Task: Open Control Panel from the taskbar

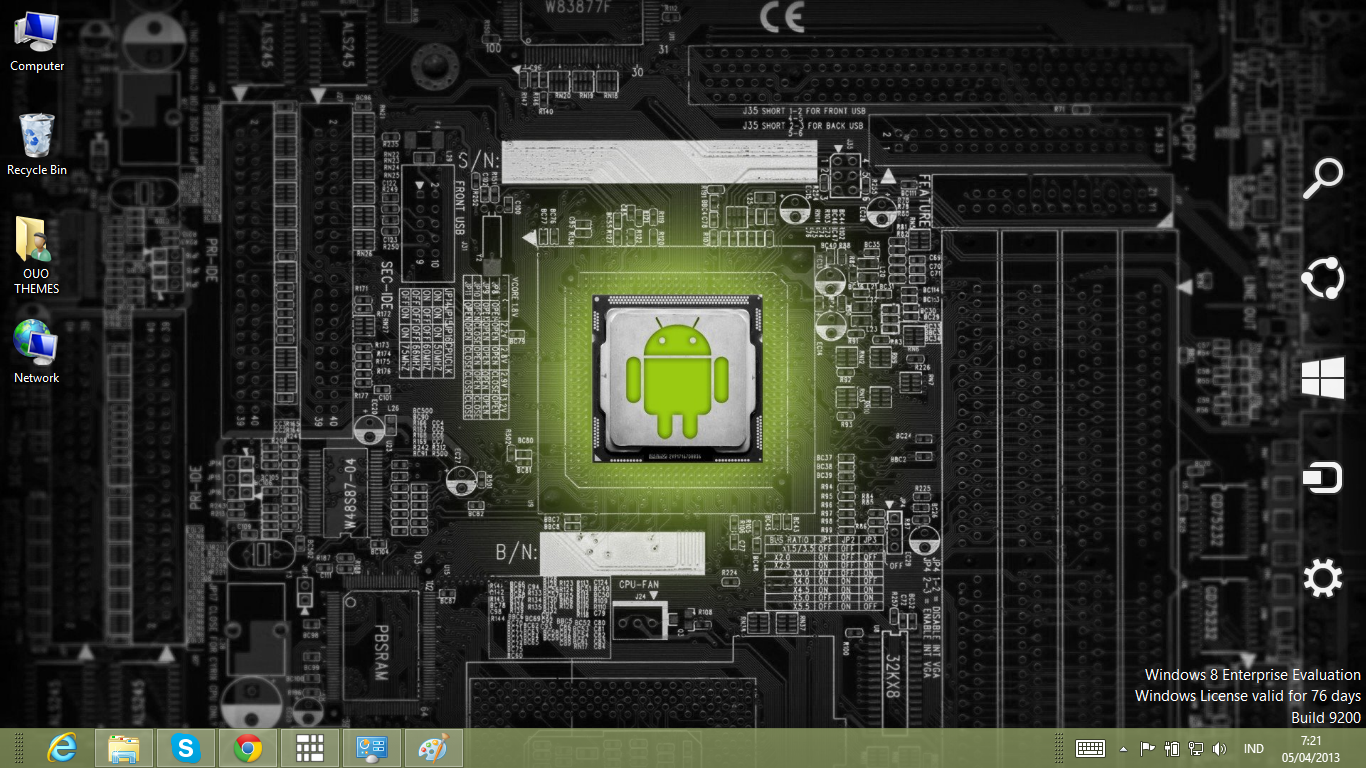Action: click(x=372, y=748)
